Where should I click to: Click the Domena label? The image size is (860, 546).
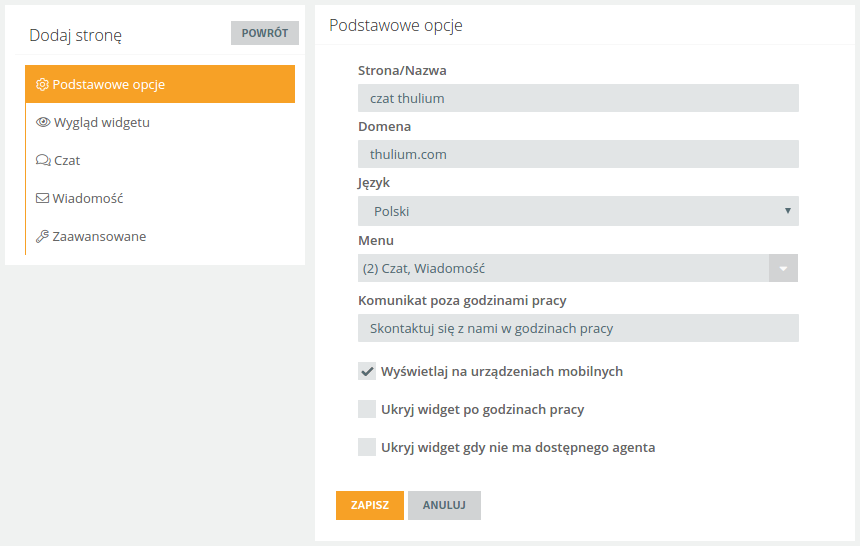click(x=384, y=127)
